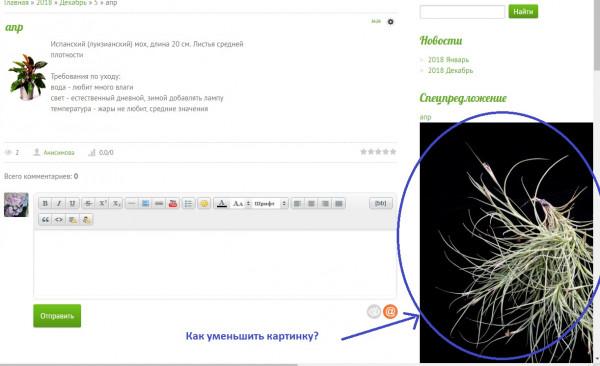Click the Найти search button

tap(523, 11)
